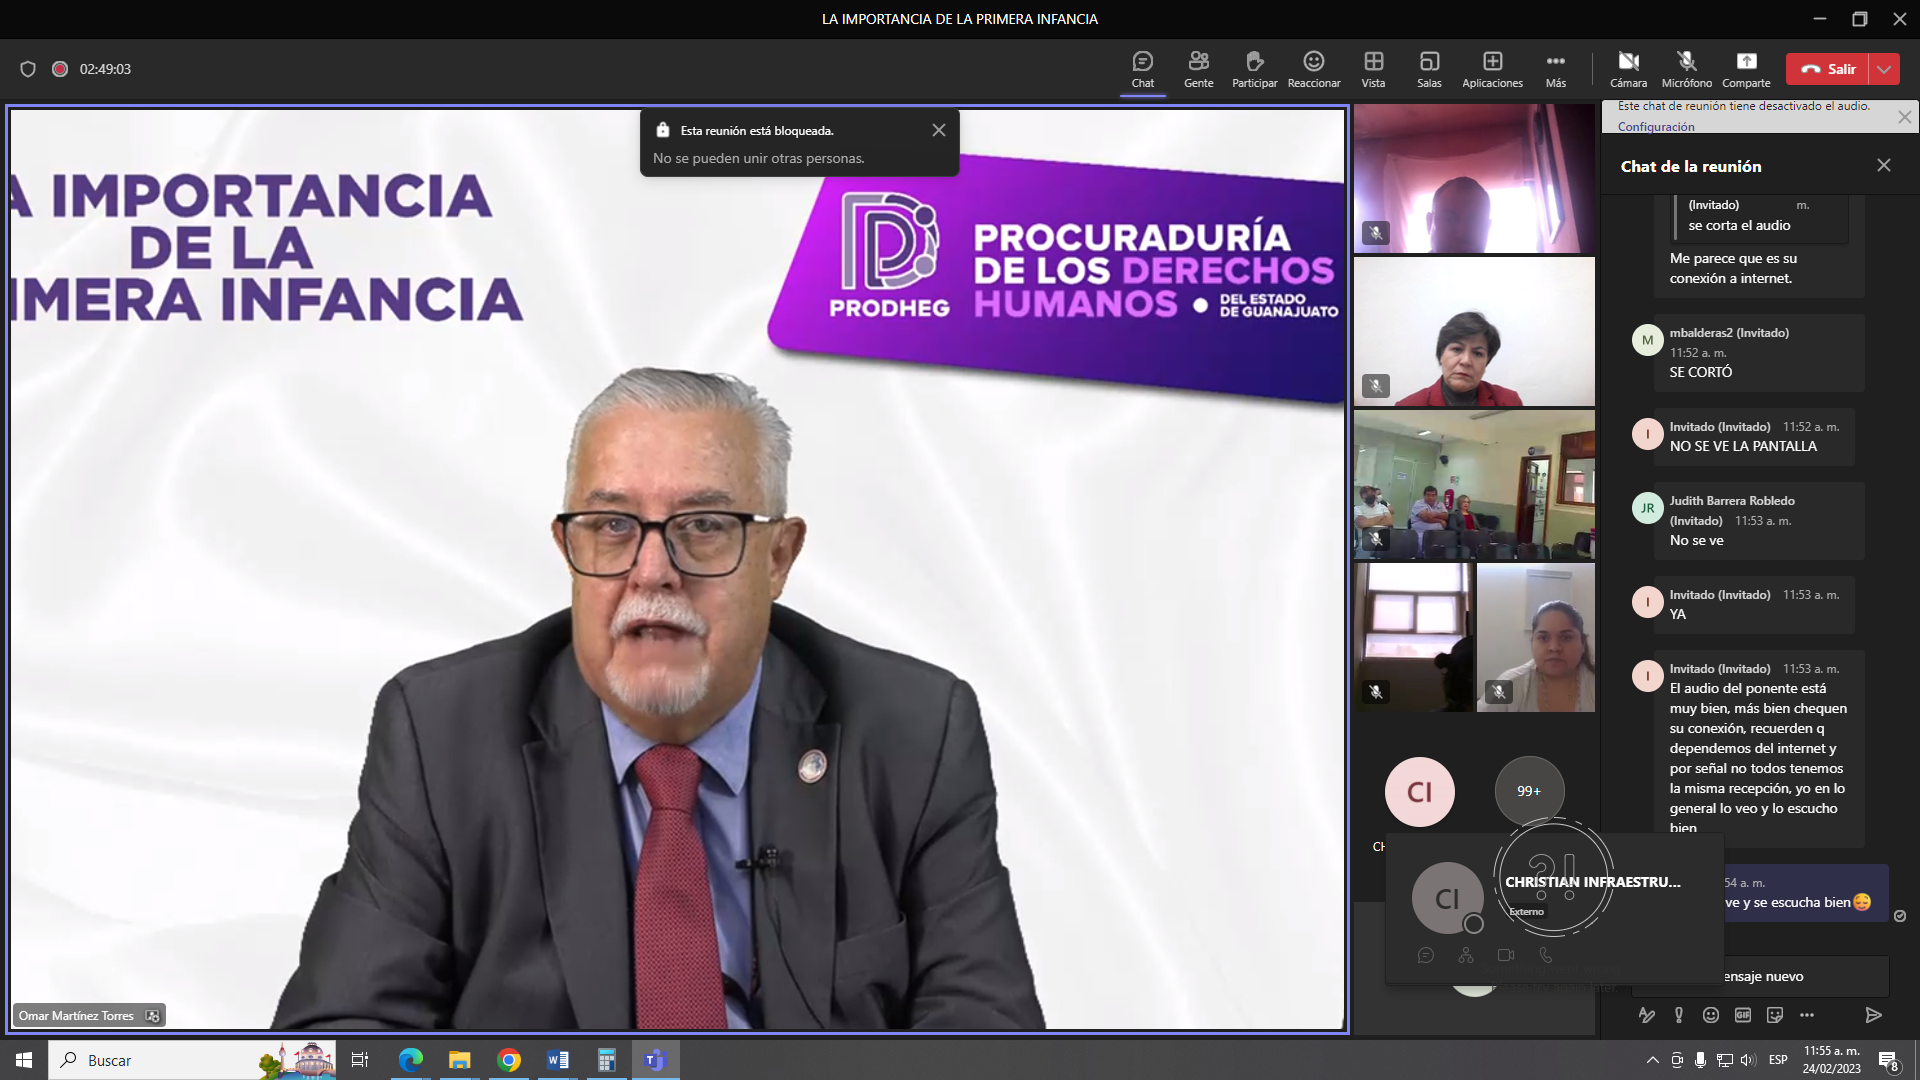This screenshot has width=1920, height=1080.
Task: Start video call from contact card
Action: 1506,955
